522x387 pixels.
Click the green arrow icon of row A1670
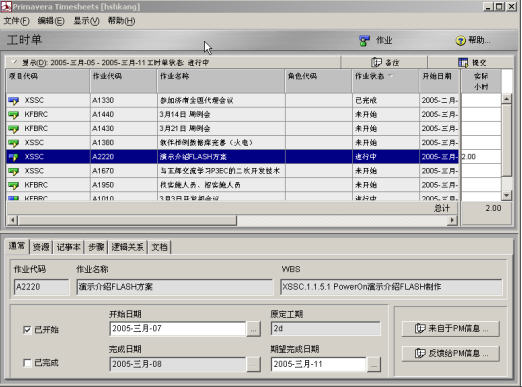click(14, 171)
